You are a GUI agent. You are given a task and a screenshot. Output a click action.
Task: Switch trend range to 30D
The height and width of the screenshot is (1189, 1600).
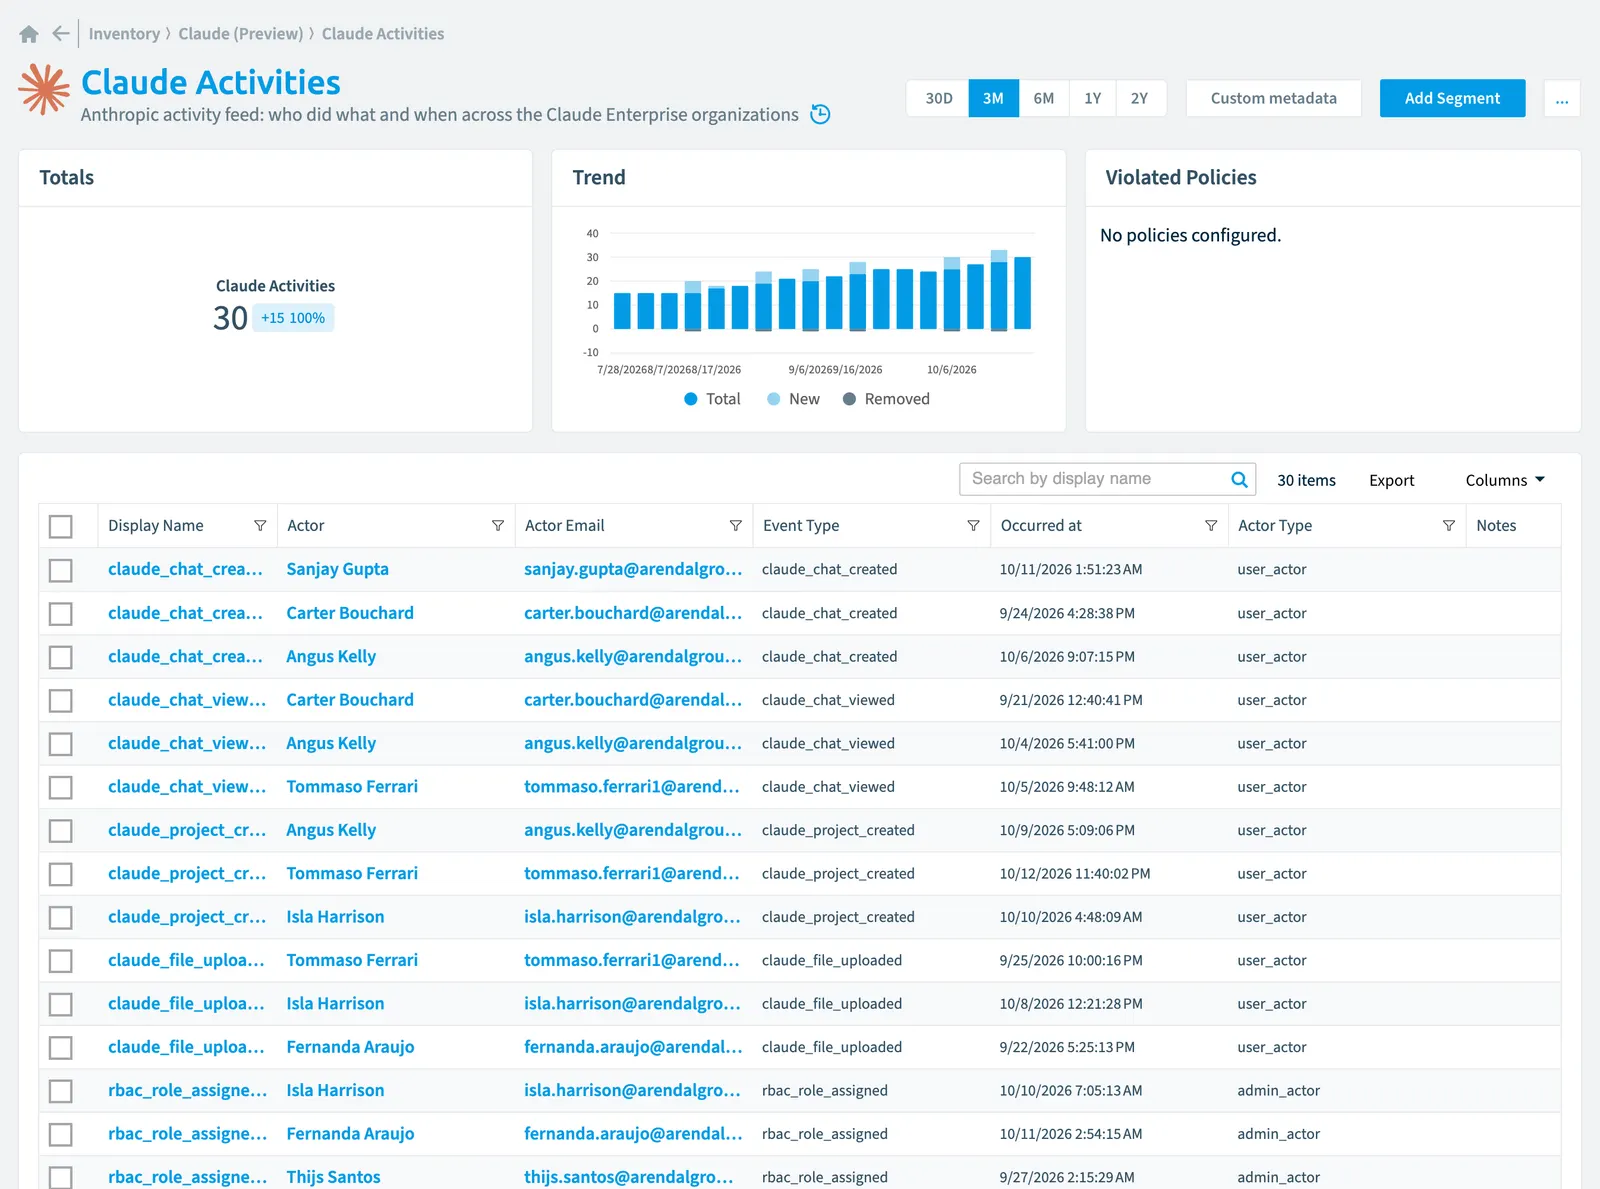pos(938,98)
